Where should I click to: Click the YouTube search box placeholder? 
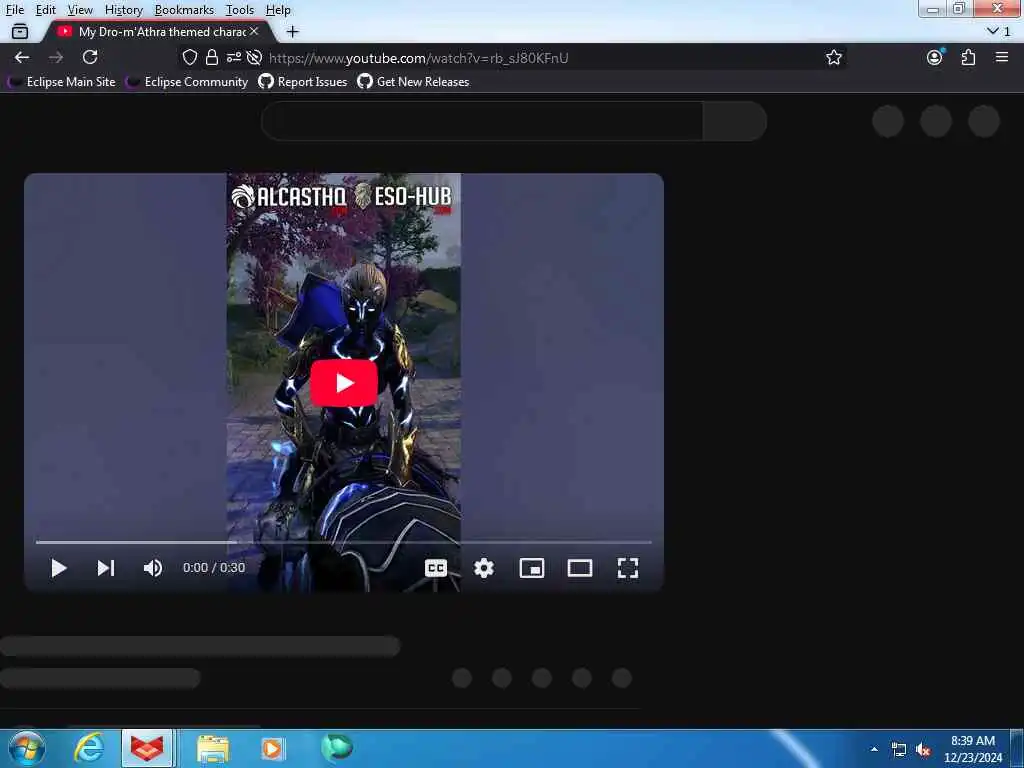click(483, 121)
